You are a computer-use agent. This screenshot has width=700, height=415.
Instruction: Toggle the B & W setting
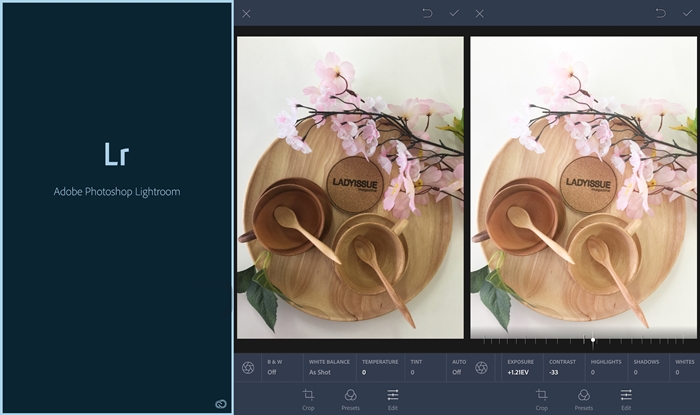point(277,367)
